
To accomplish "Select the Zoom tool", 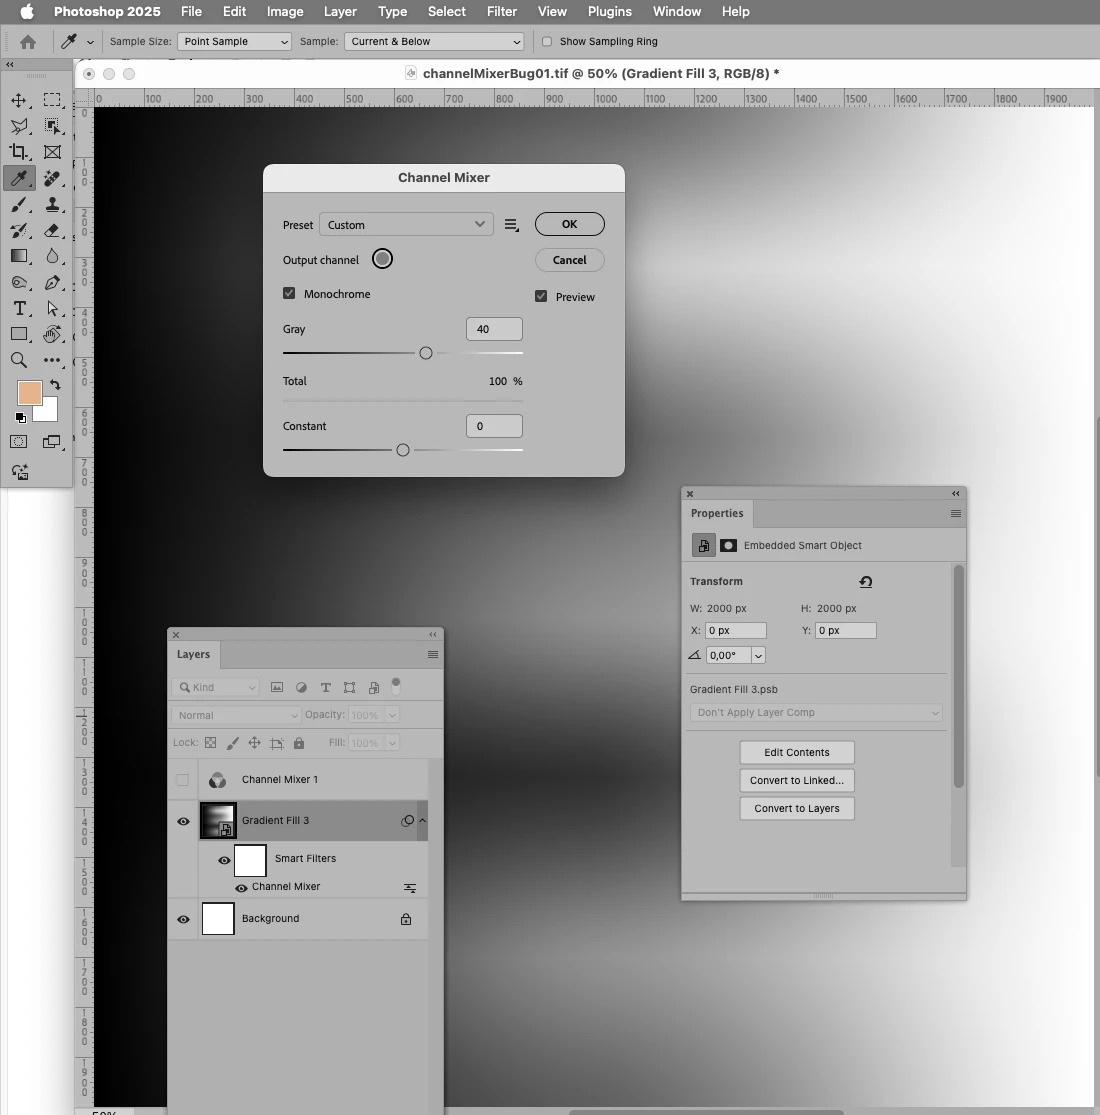I will tap(19, 361).
